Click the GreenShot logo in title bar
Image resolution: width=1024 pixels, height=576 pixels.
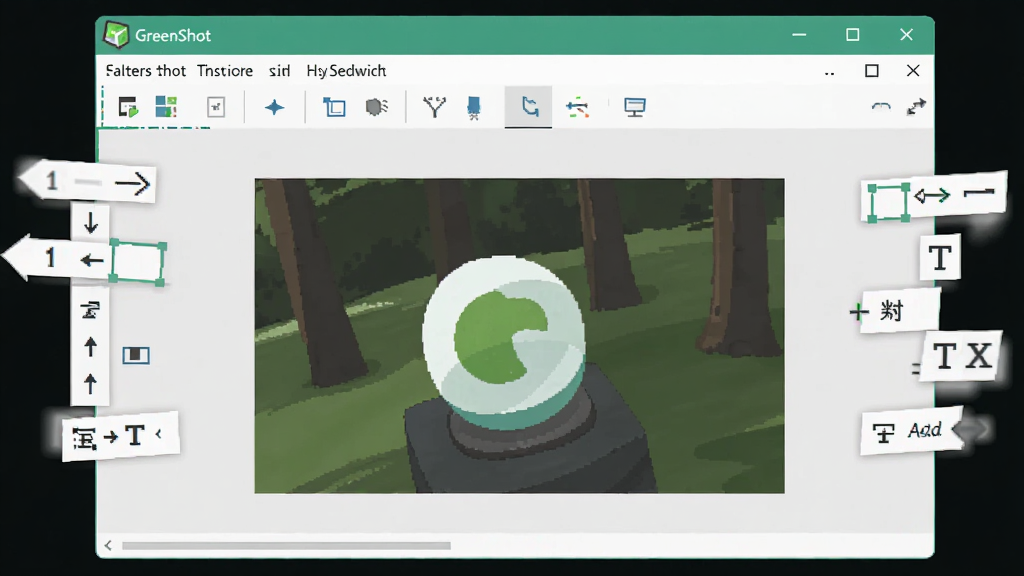tap(116, 35)
